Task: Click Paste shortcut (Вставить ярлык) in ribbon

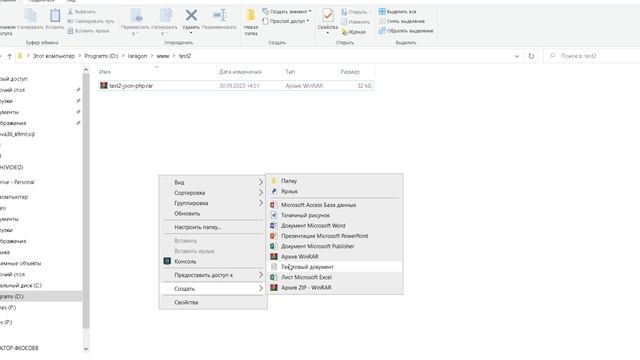Action: click(88, 31)
